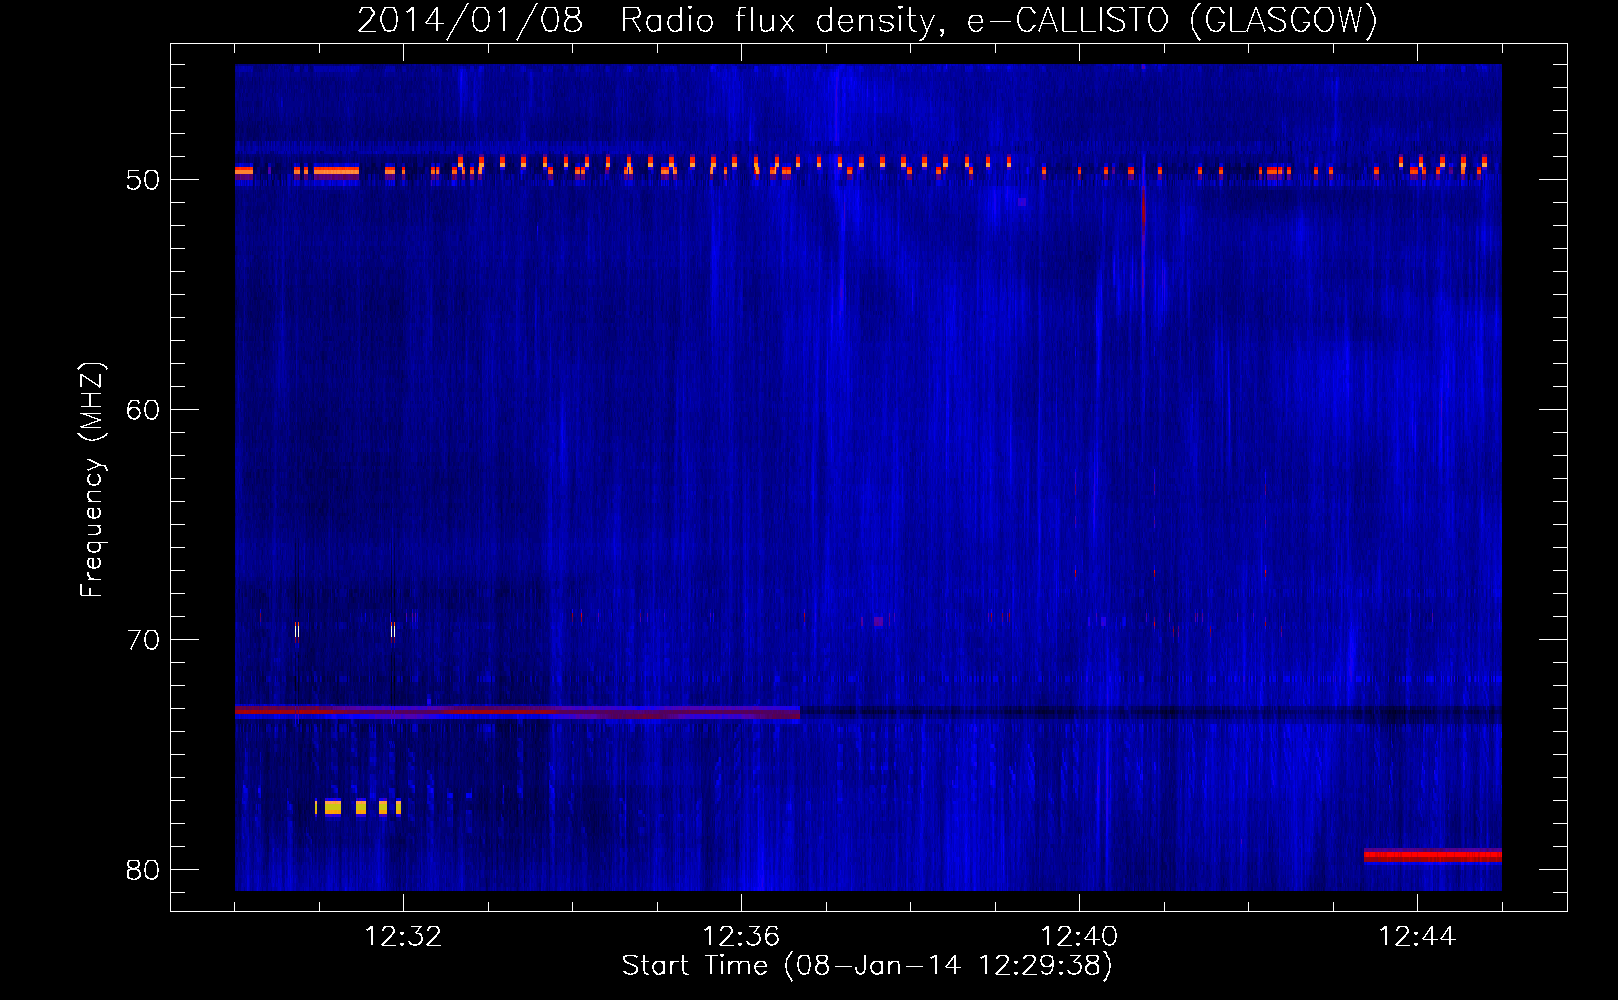1618x1000 pixels.
Task: Click the solid orange bar at 50 MHz
Action: point(336,171)
